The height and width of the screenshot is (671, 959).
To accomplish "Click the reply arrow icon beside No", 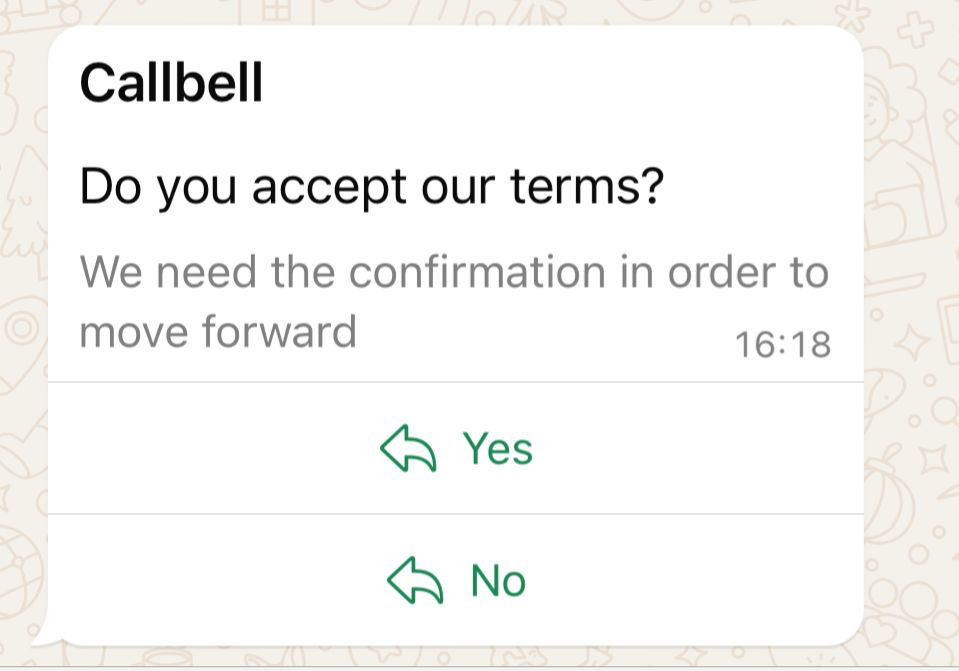I will 415,581.
